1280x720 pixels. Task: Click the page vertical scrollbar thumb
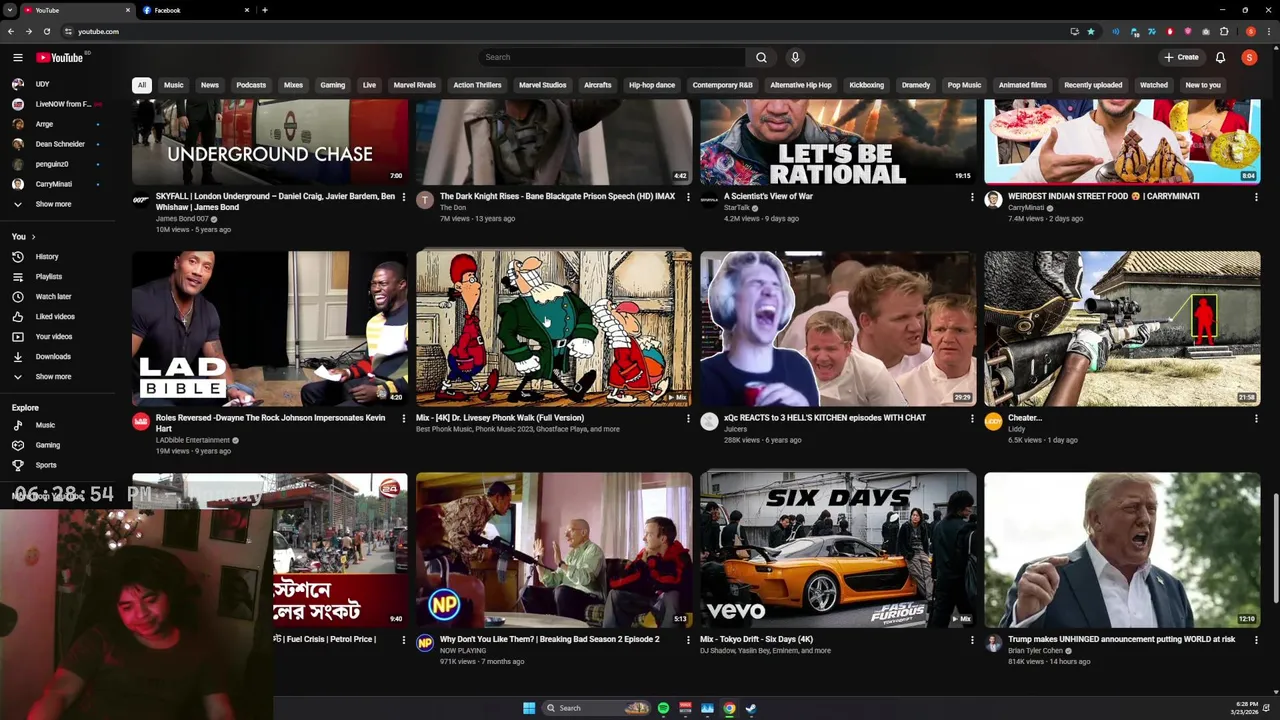coord(1275,547)
